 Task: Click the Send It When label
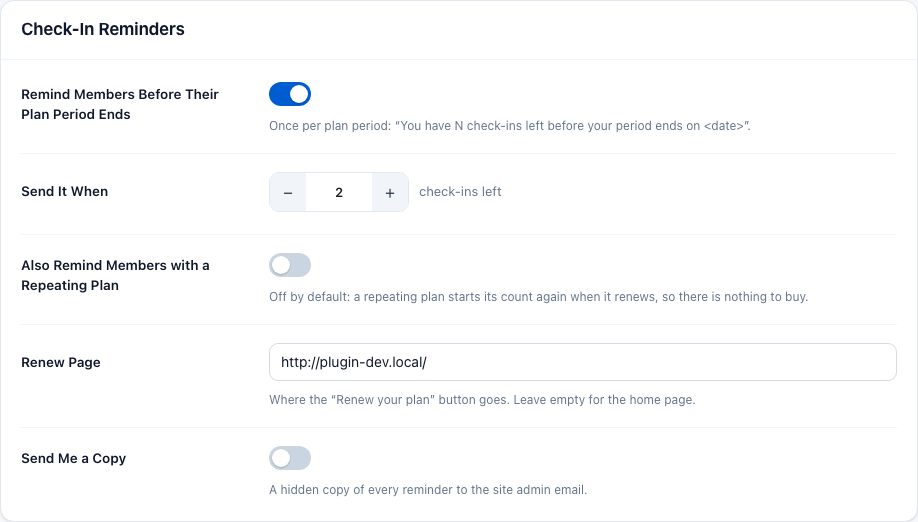coord(64,192)
